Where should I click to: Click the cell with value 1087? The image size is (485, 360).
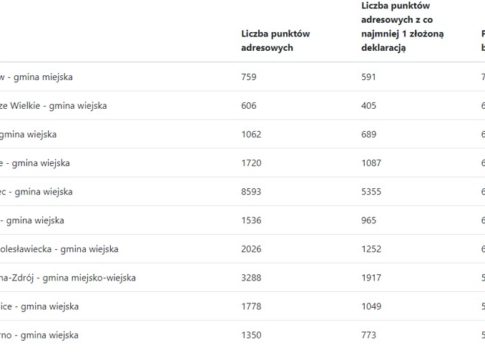click(371, 163)
